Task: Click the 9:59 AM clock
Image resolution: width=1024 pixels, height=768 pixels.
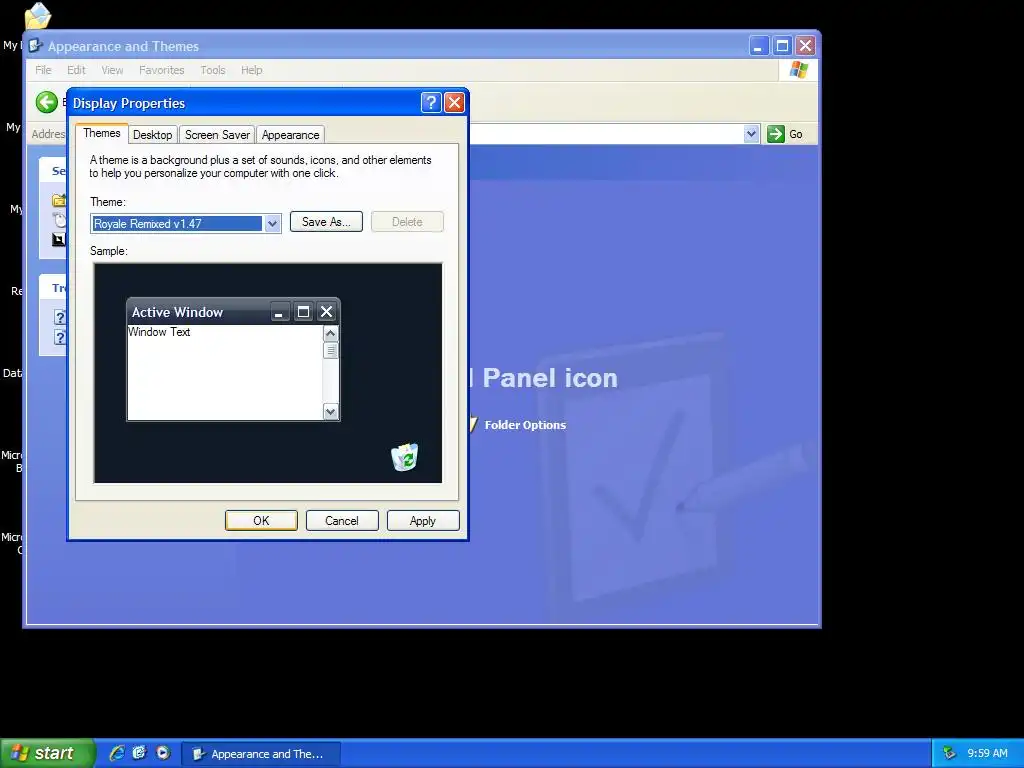Action: [x=987, y=754]
